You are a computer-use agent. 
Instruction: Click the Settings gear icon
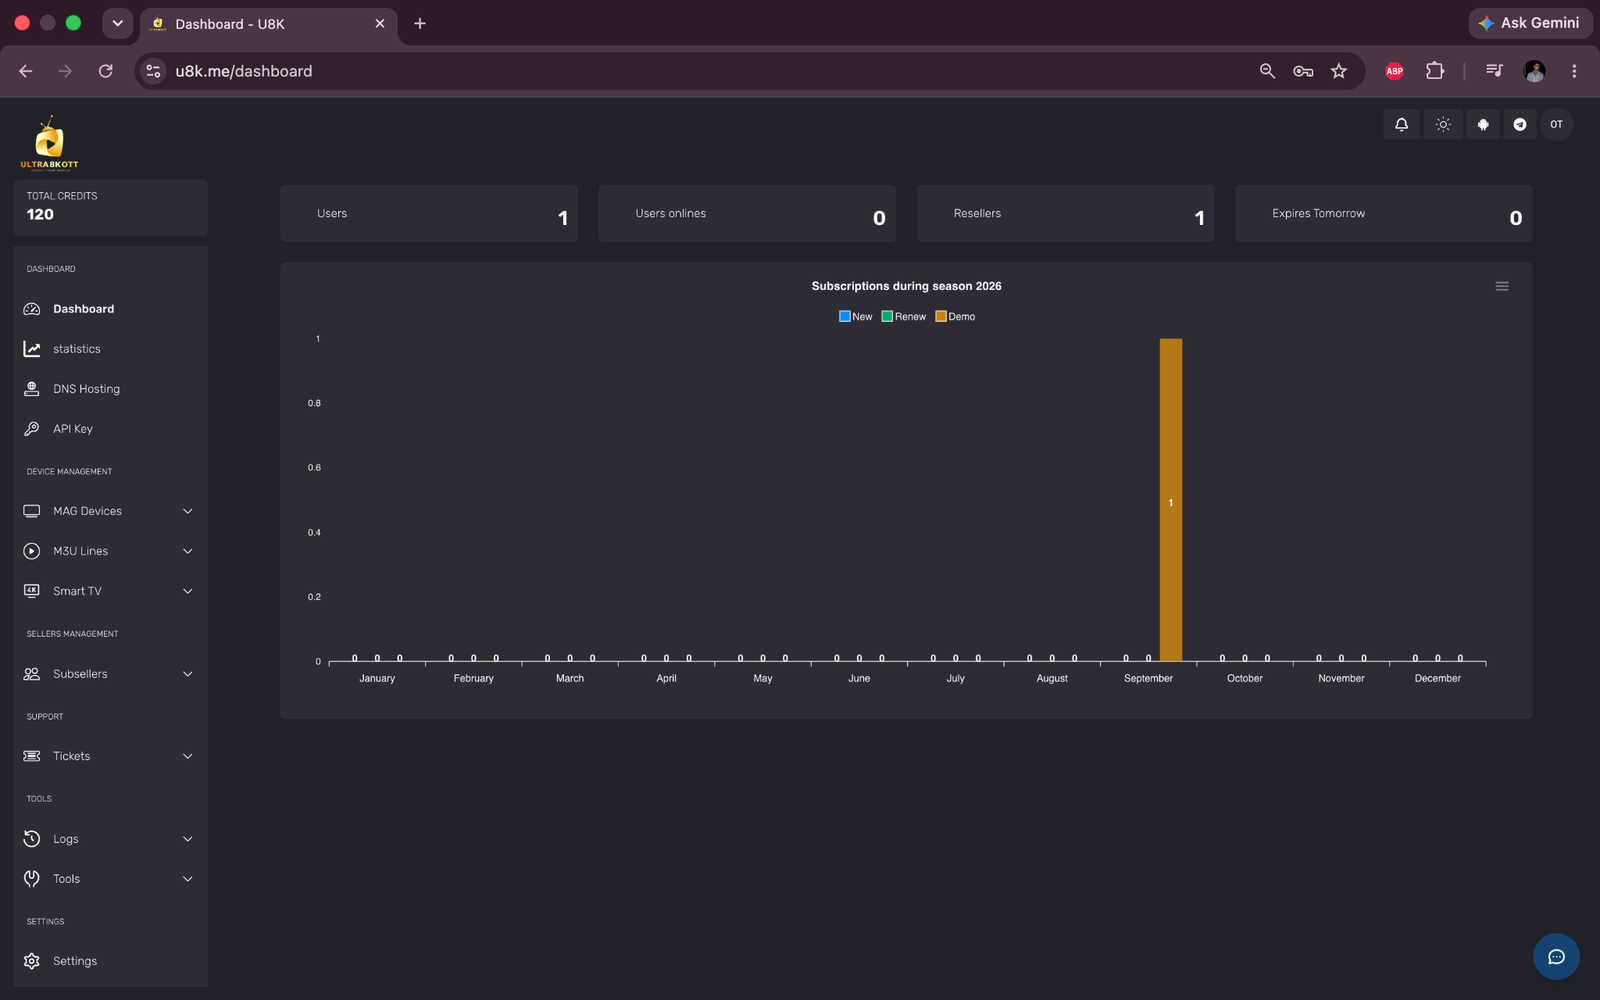coord(32,961)
